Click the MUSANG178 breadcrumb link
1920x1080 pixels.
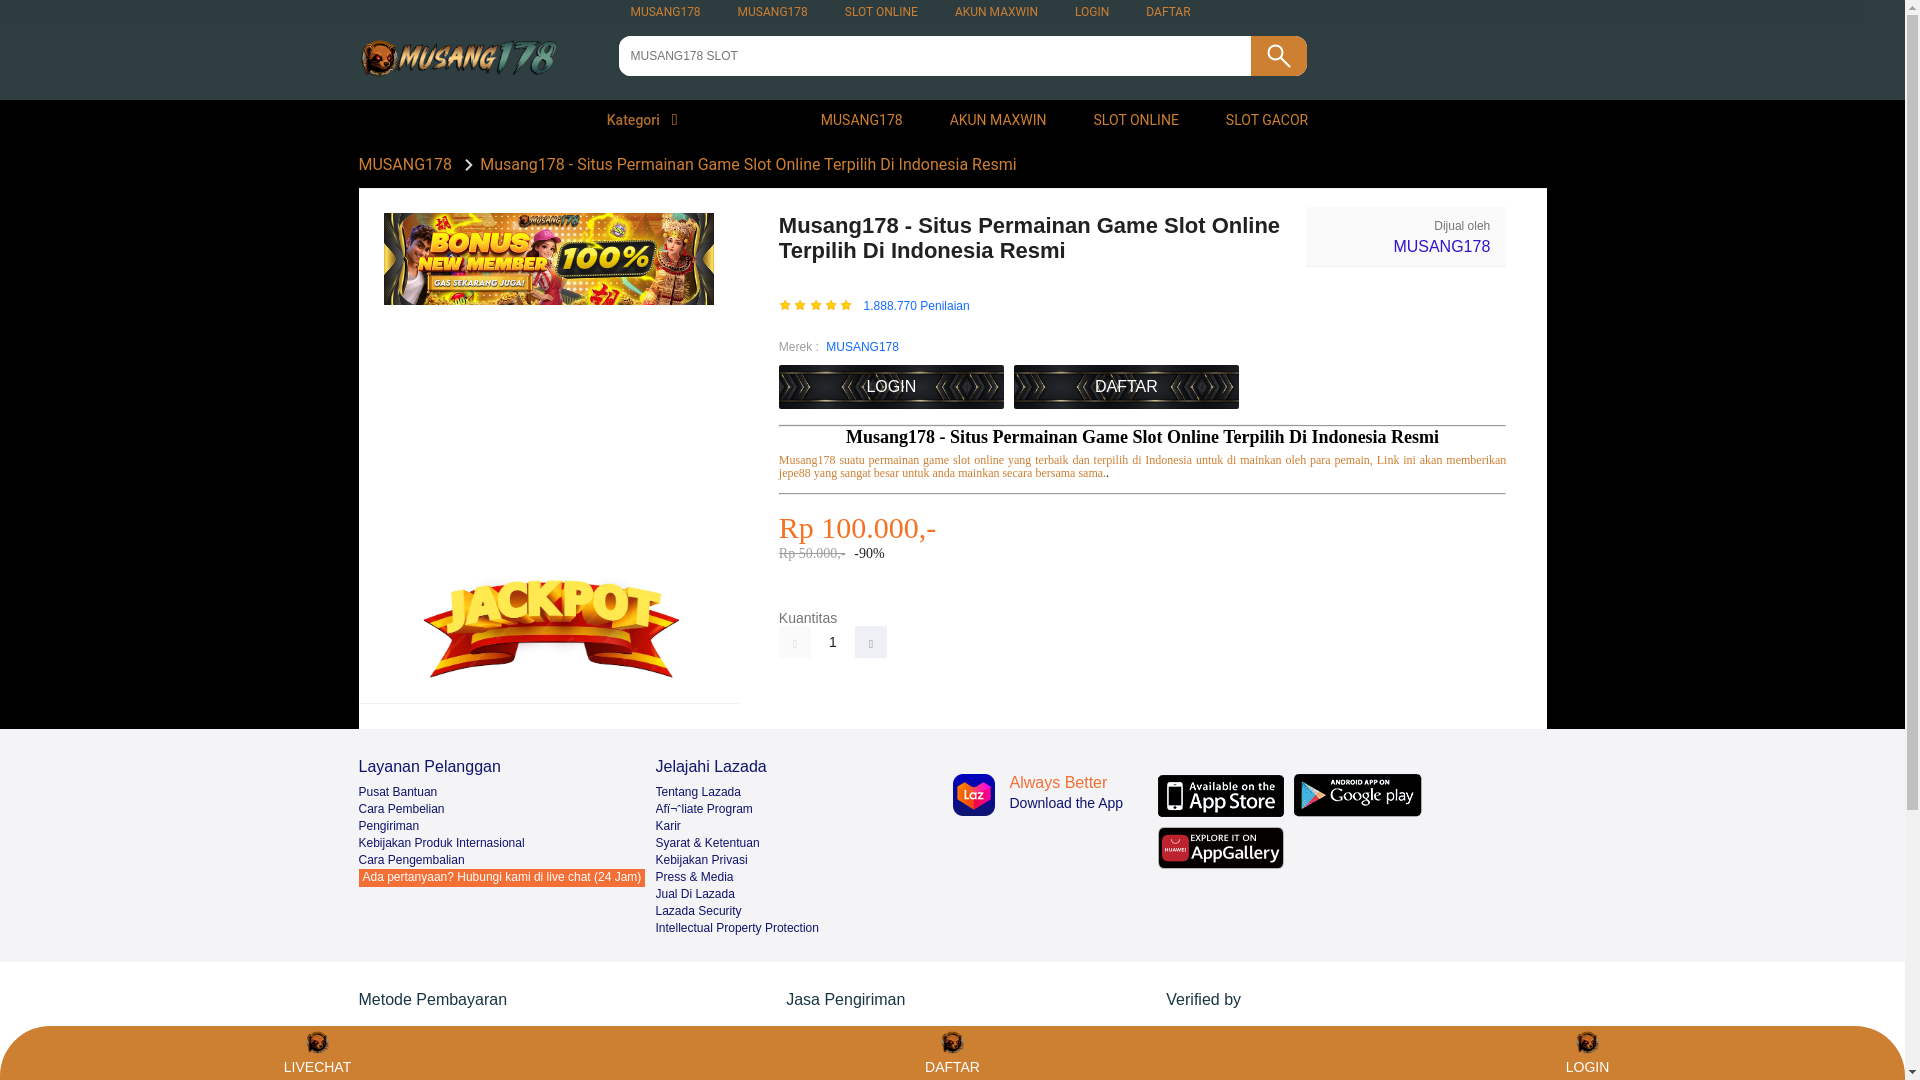405,165
